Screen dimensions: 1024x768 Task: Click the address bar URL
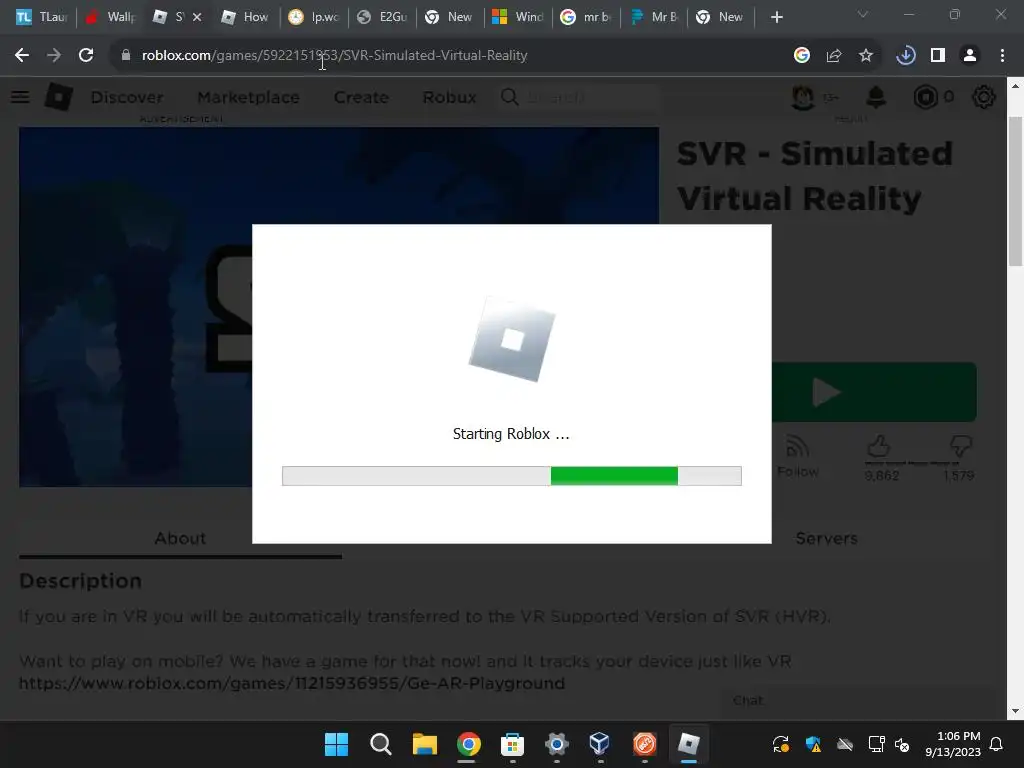[x=334, y=56]
